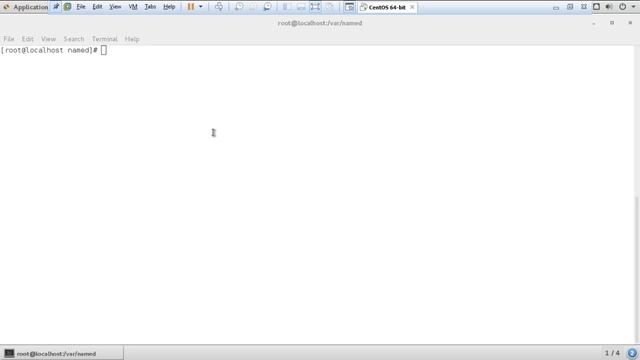Close the CentOS 64-bit tab
640x360 pixels.
click(412, 7)
